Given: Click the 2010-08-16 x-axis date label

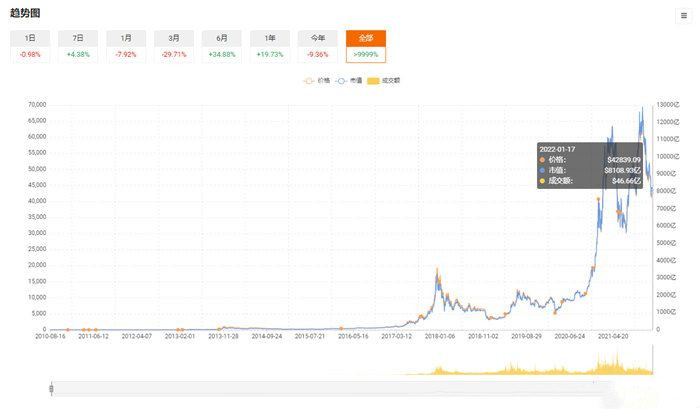Looking at the screenshot, I should 50,336.
